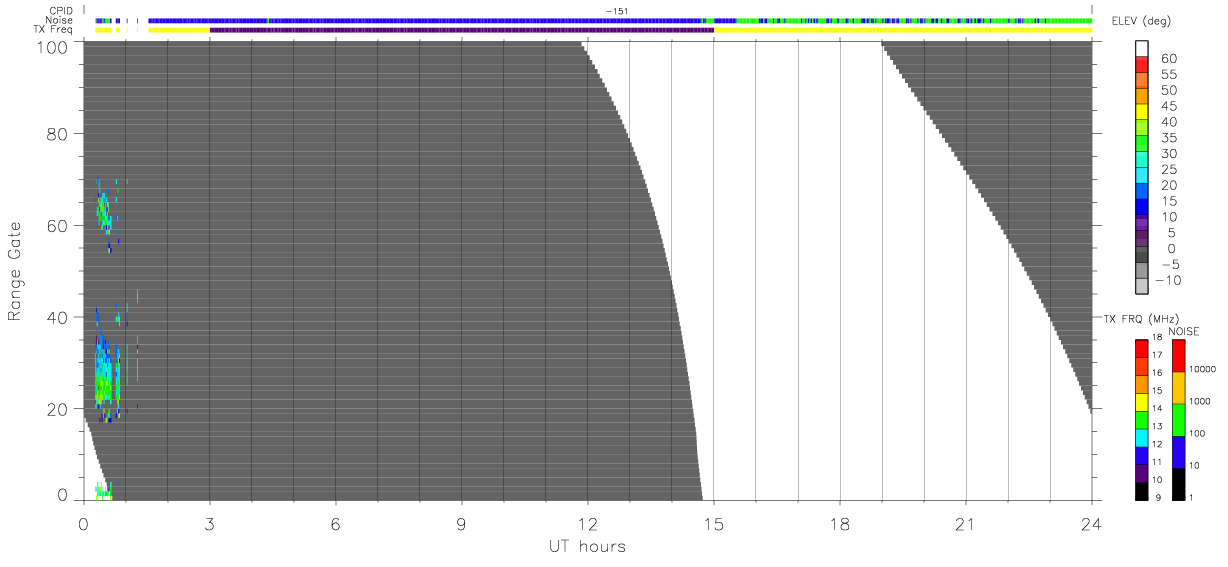Click the small echo cluster near range gate 0
Screen dimensions: 1228x567
pos(102,490)
